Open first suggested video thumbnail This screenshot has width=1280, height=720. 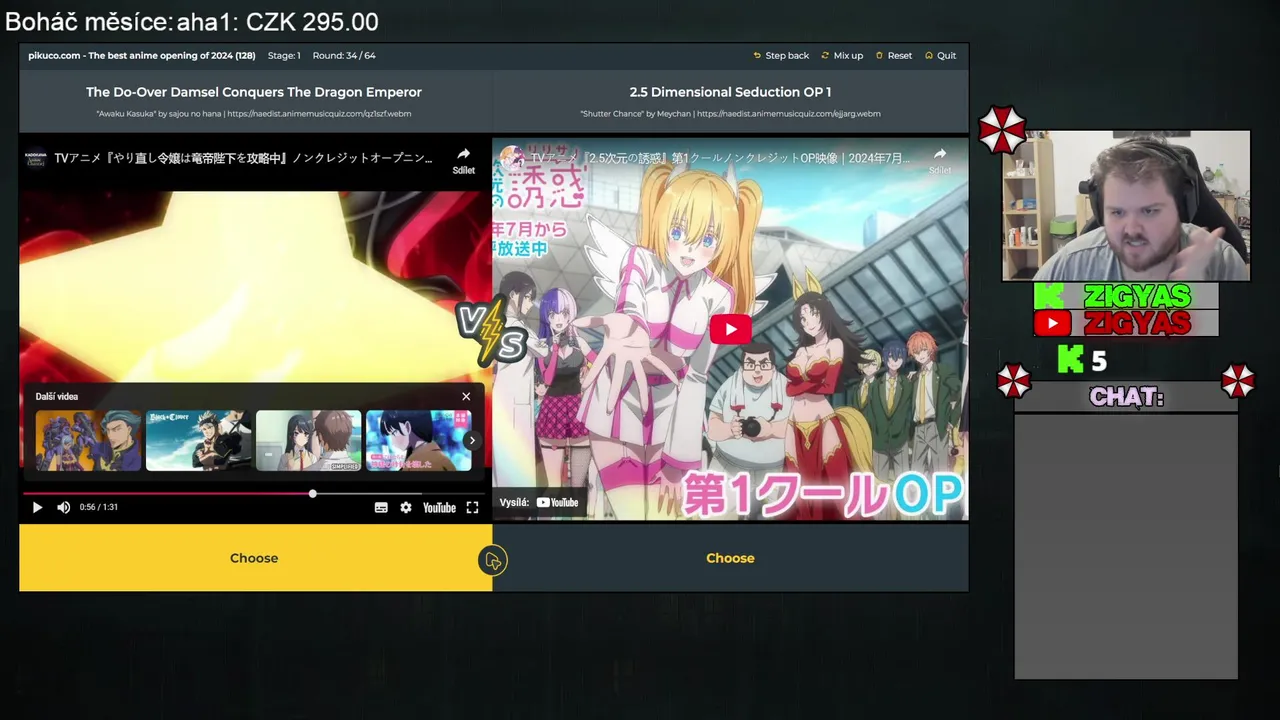coord(88,440)
